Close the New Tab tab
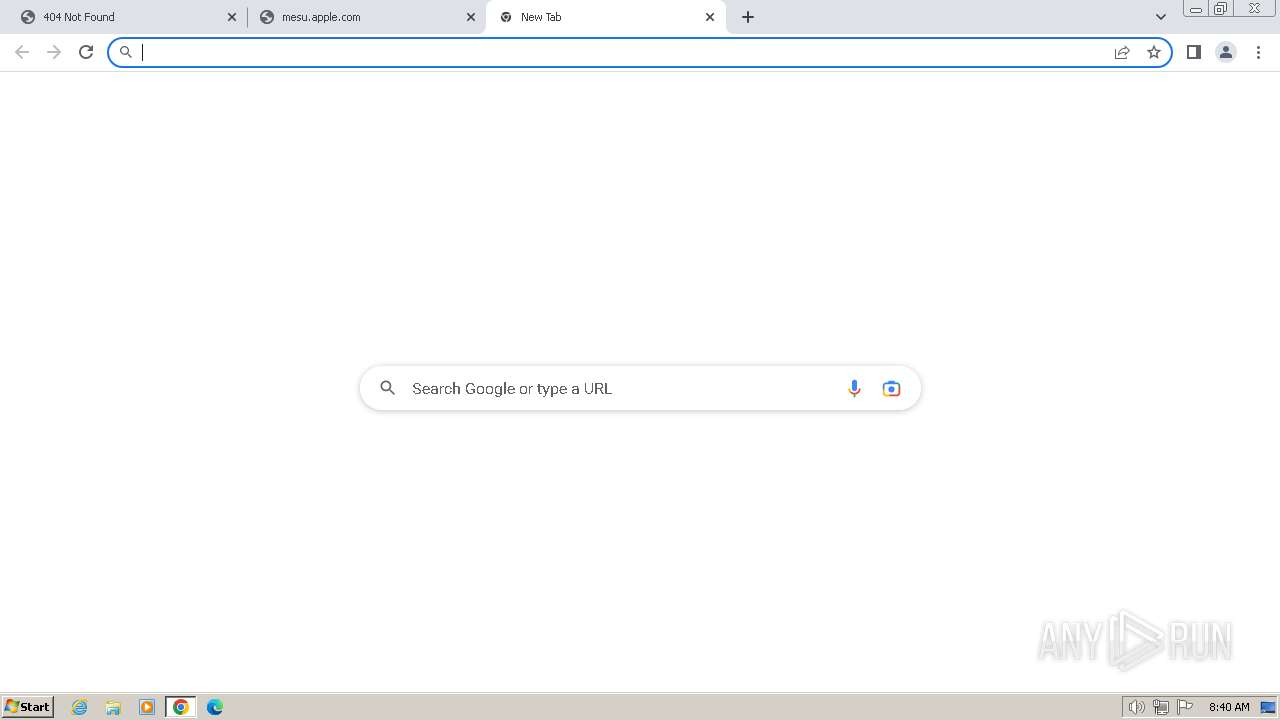Image resolution: width=1280 pixels, height=720 pixels. tap(710, 17)
